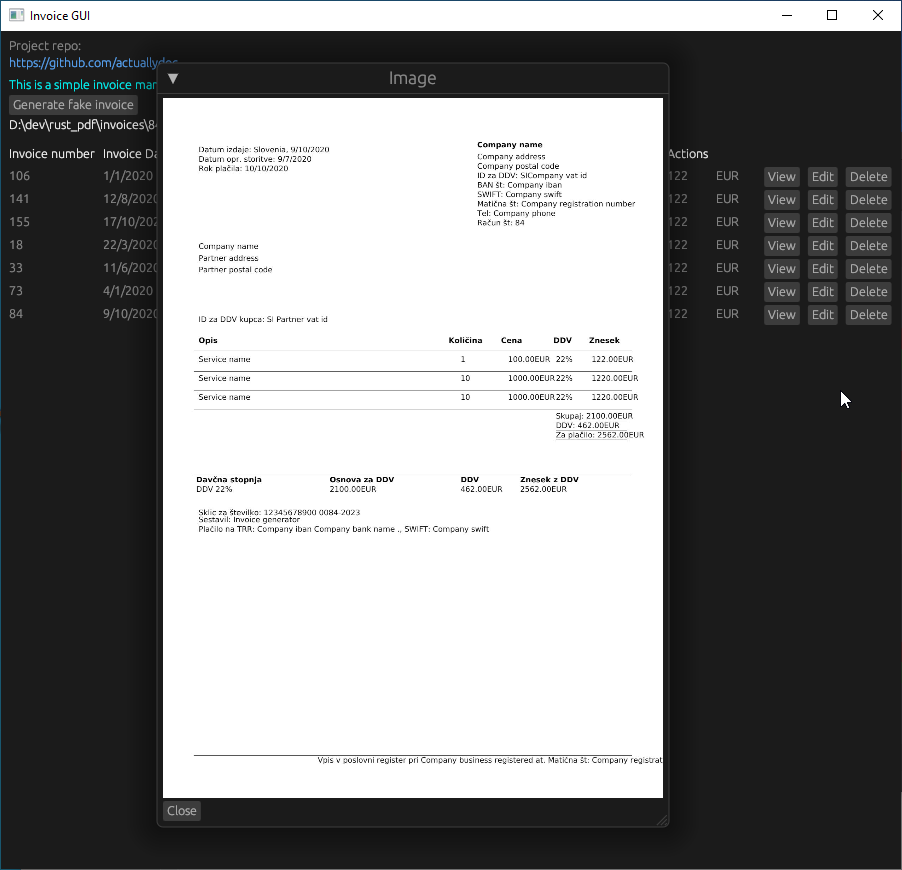902x870 pixels.
Task: Click 'Opis' column header in invoice preview
Action: (x=208, y=341)
